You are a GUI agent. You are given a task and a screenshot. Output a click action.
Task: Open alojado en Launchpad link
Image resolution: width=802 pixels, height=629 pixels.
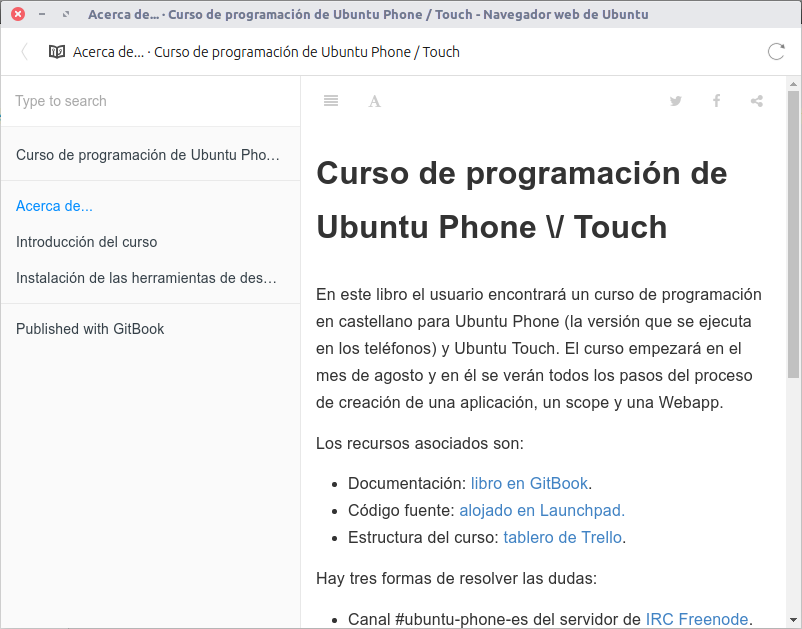coord(542,510)
